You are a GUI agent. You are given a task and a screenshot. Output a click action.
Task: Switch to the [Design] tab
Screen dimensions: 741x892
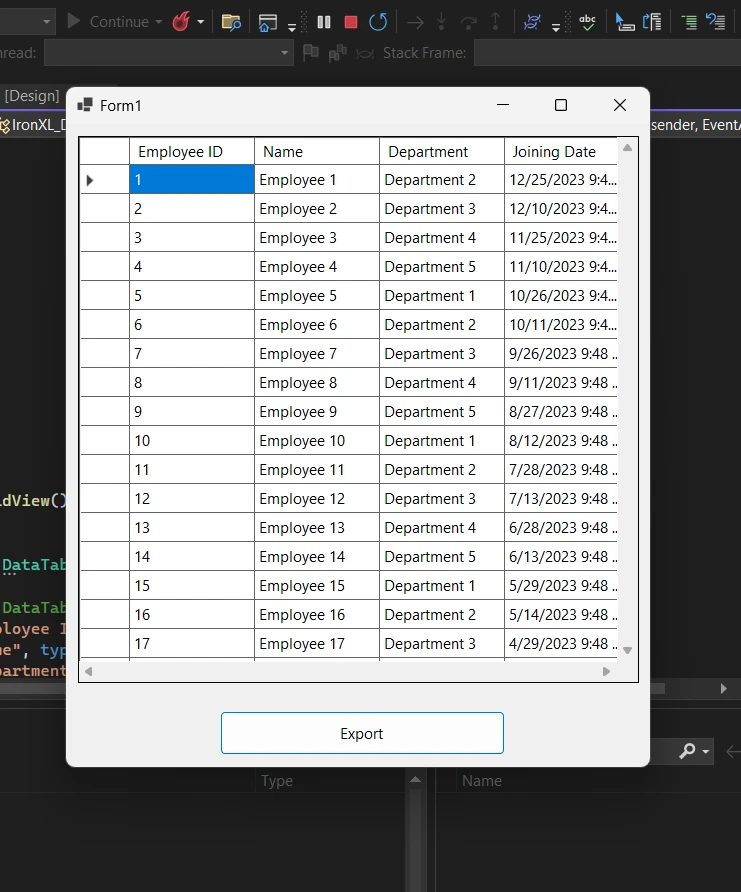[x=31, y=95]
